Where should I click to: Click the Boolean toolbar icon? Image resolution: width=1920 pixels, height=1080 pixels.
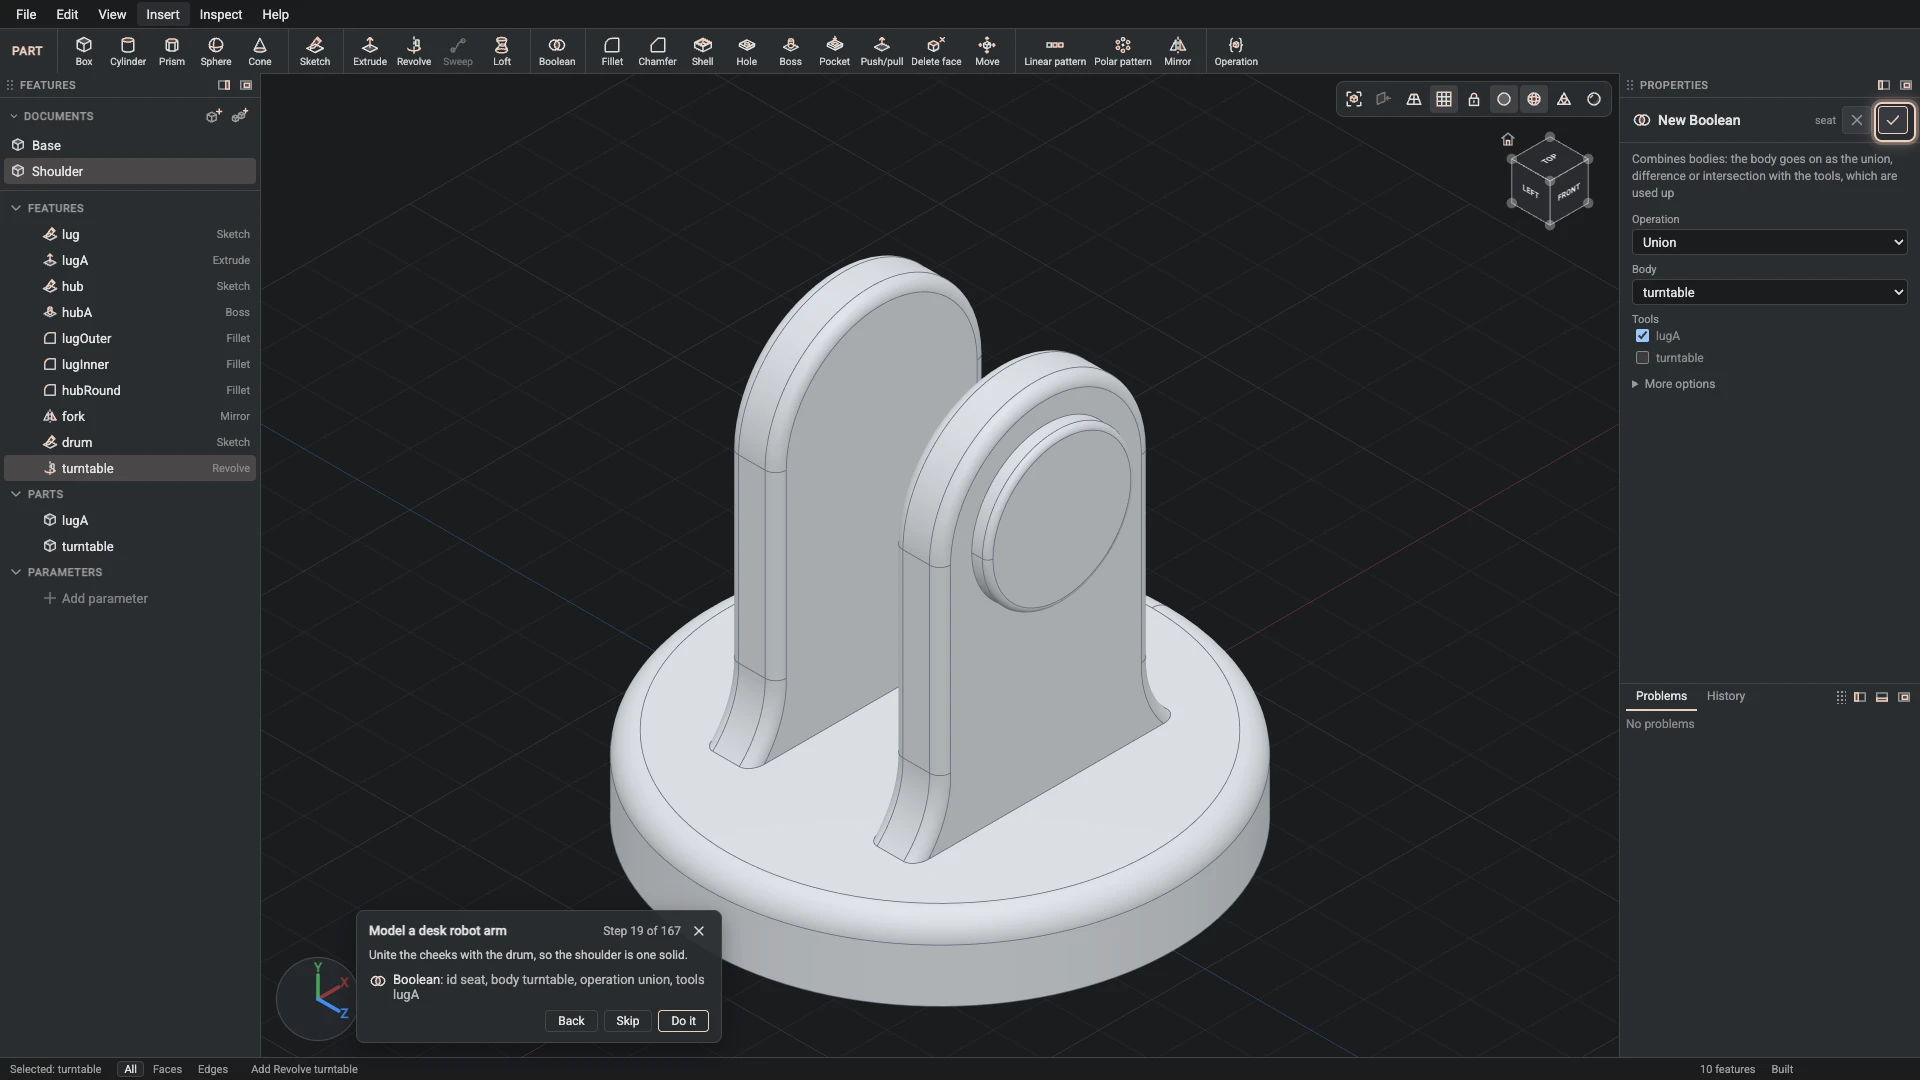pos(557,51)
